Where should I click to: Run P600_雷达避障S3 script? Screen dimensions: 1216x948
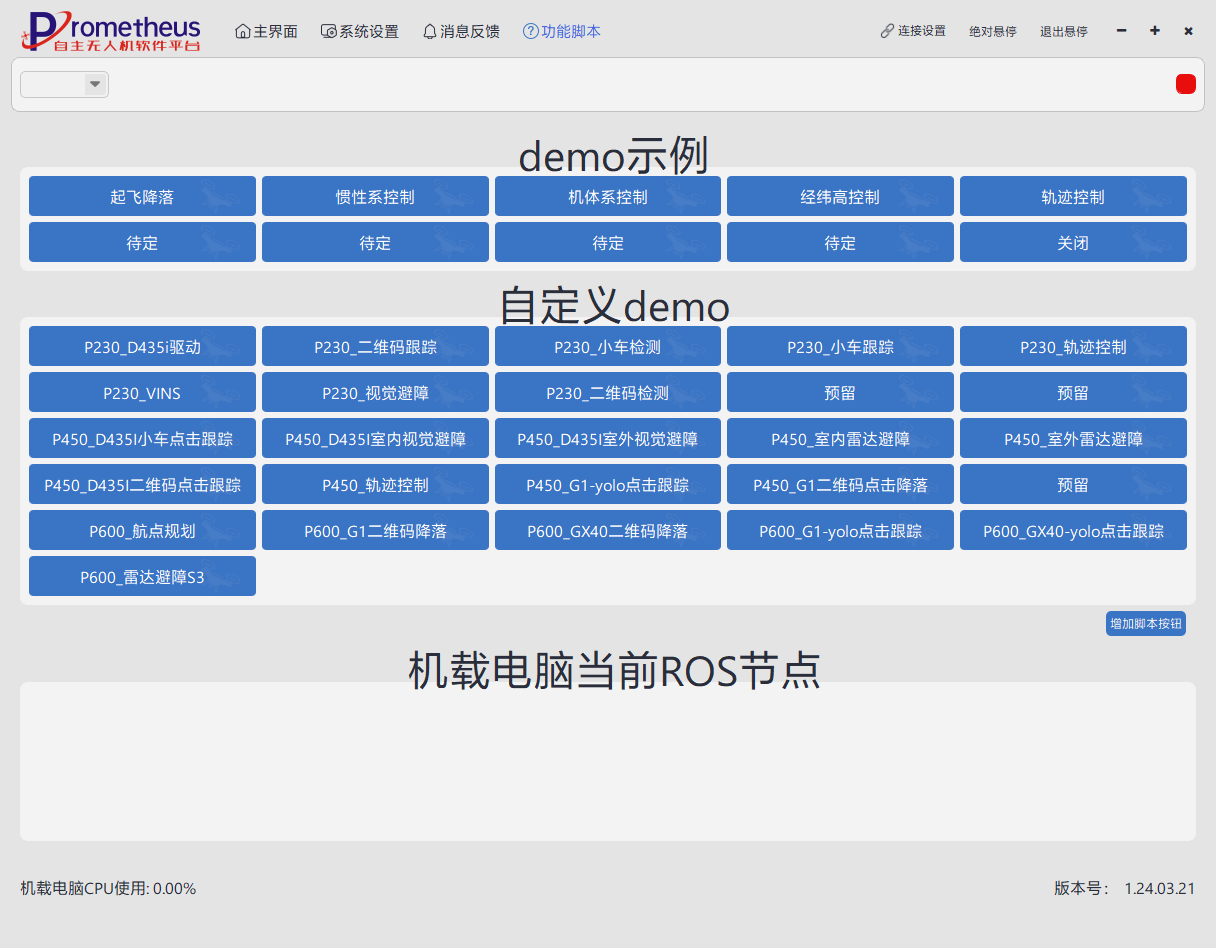[142, 577]
